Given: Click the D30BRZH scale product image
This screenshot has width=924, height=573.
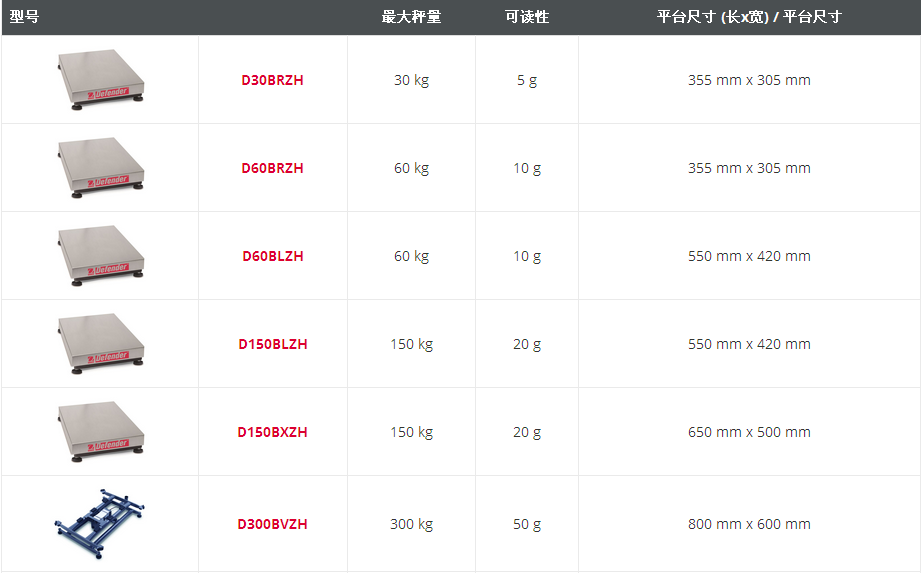Looking at the screenshot, I should tap(100, 79).
